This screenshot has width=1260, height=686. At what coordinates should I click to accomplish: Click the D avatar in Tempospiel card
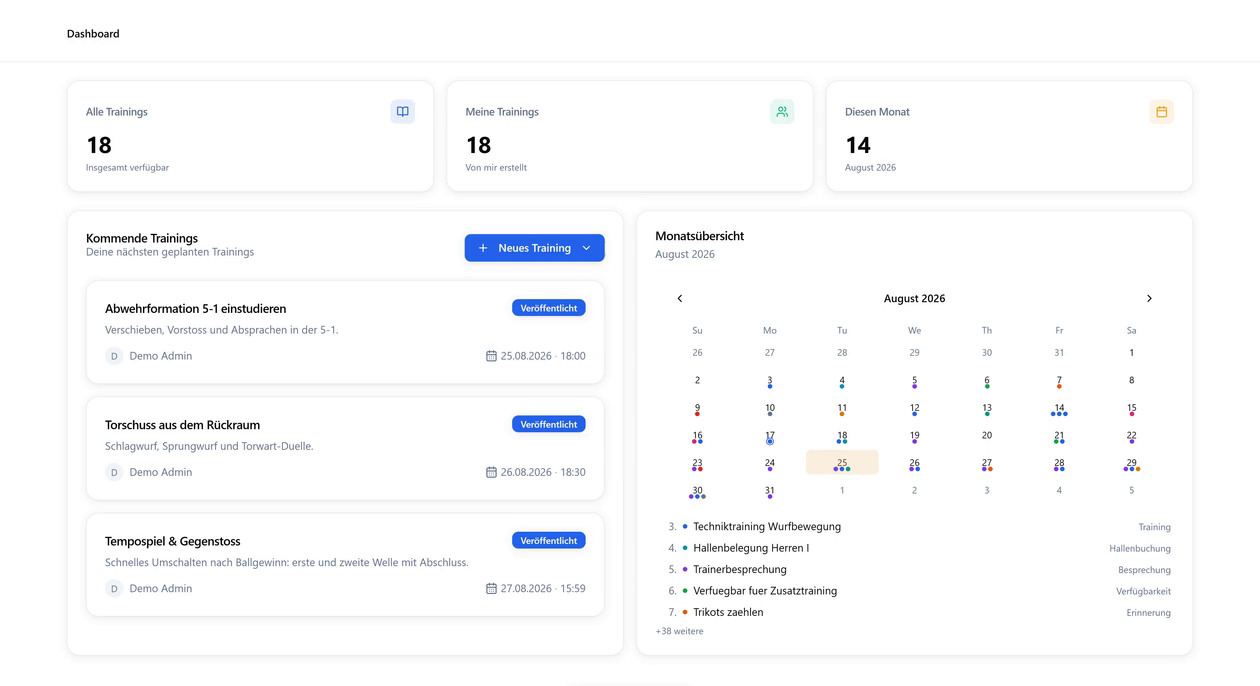point(114,588)
